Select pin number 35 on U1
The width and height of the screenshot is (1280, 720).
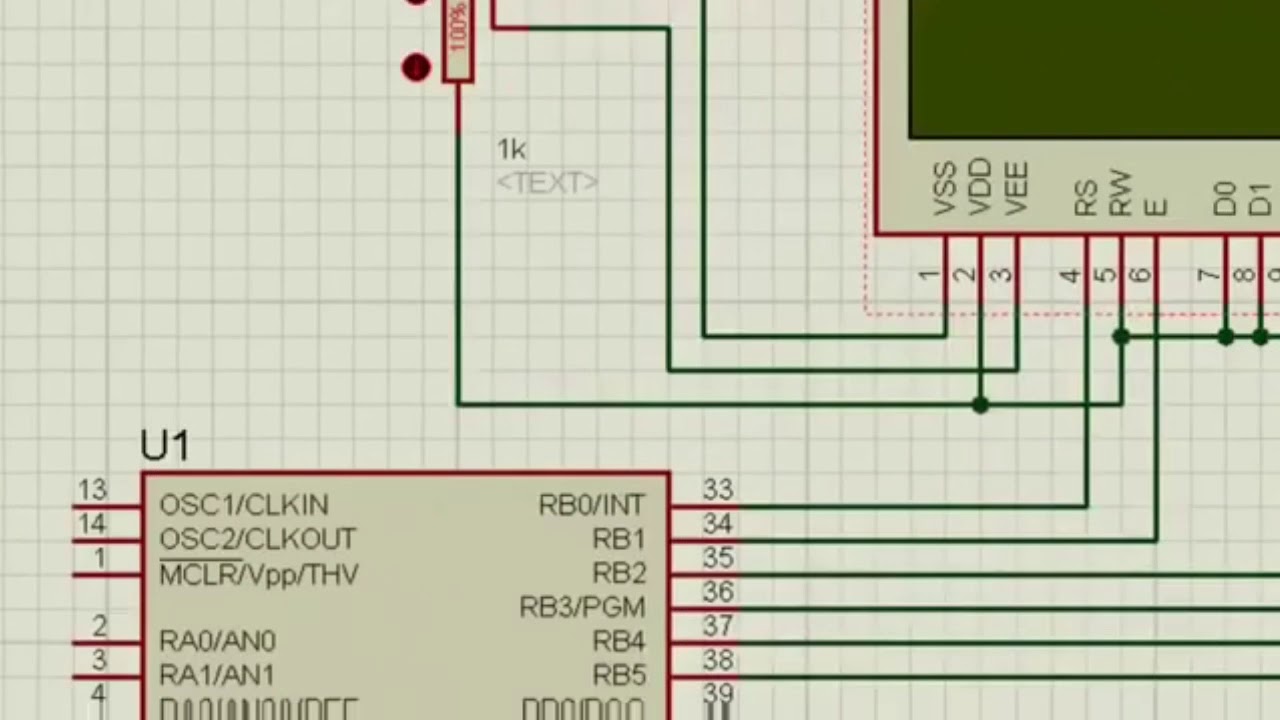[x=718, y=558]
